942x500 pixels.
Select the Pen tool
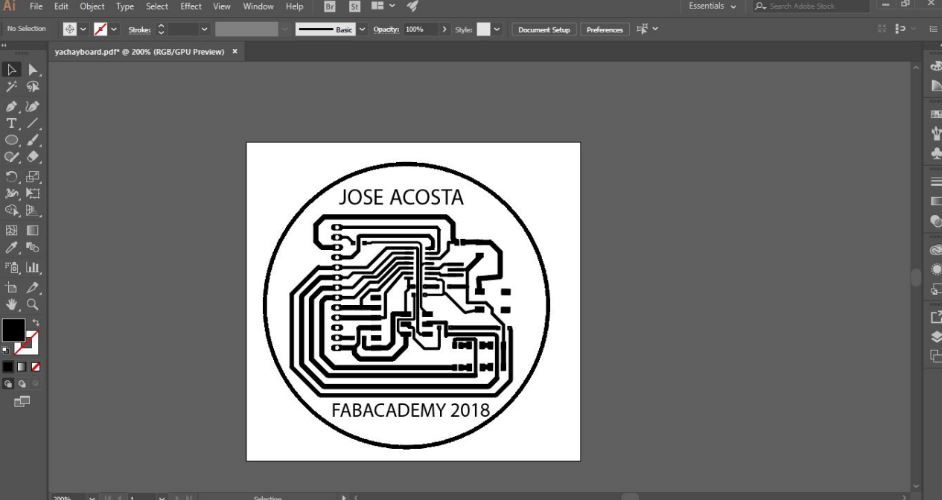(x=11, y=106)
